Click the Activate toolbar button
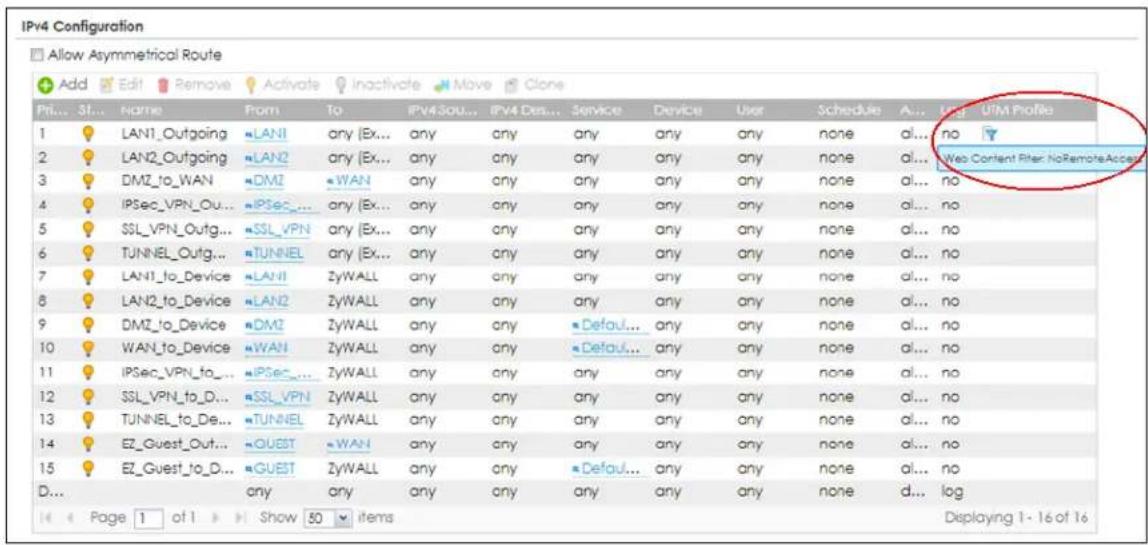The image size is (1148, 545). [x=281, y=85]
